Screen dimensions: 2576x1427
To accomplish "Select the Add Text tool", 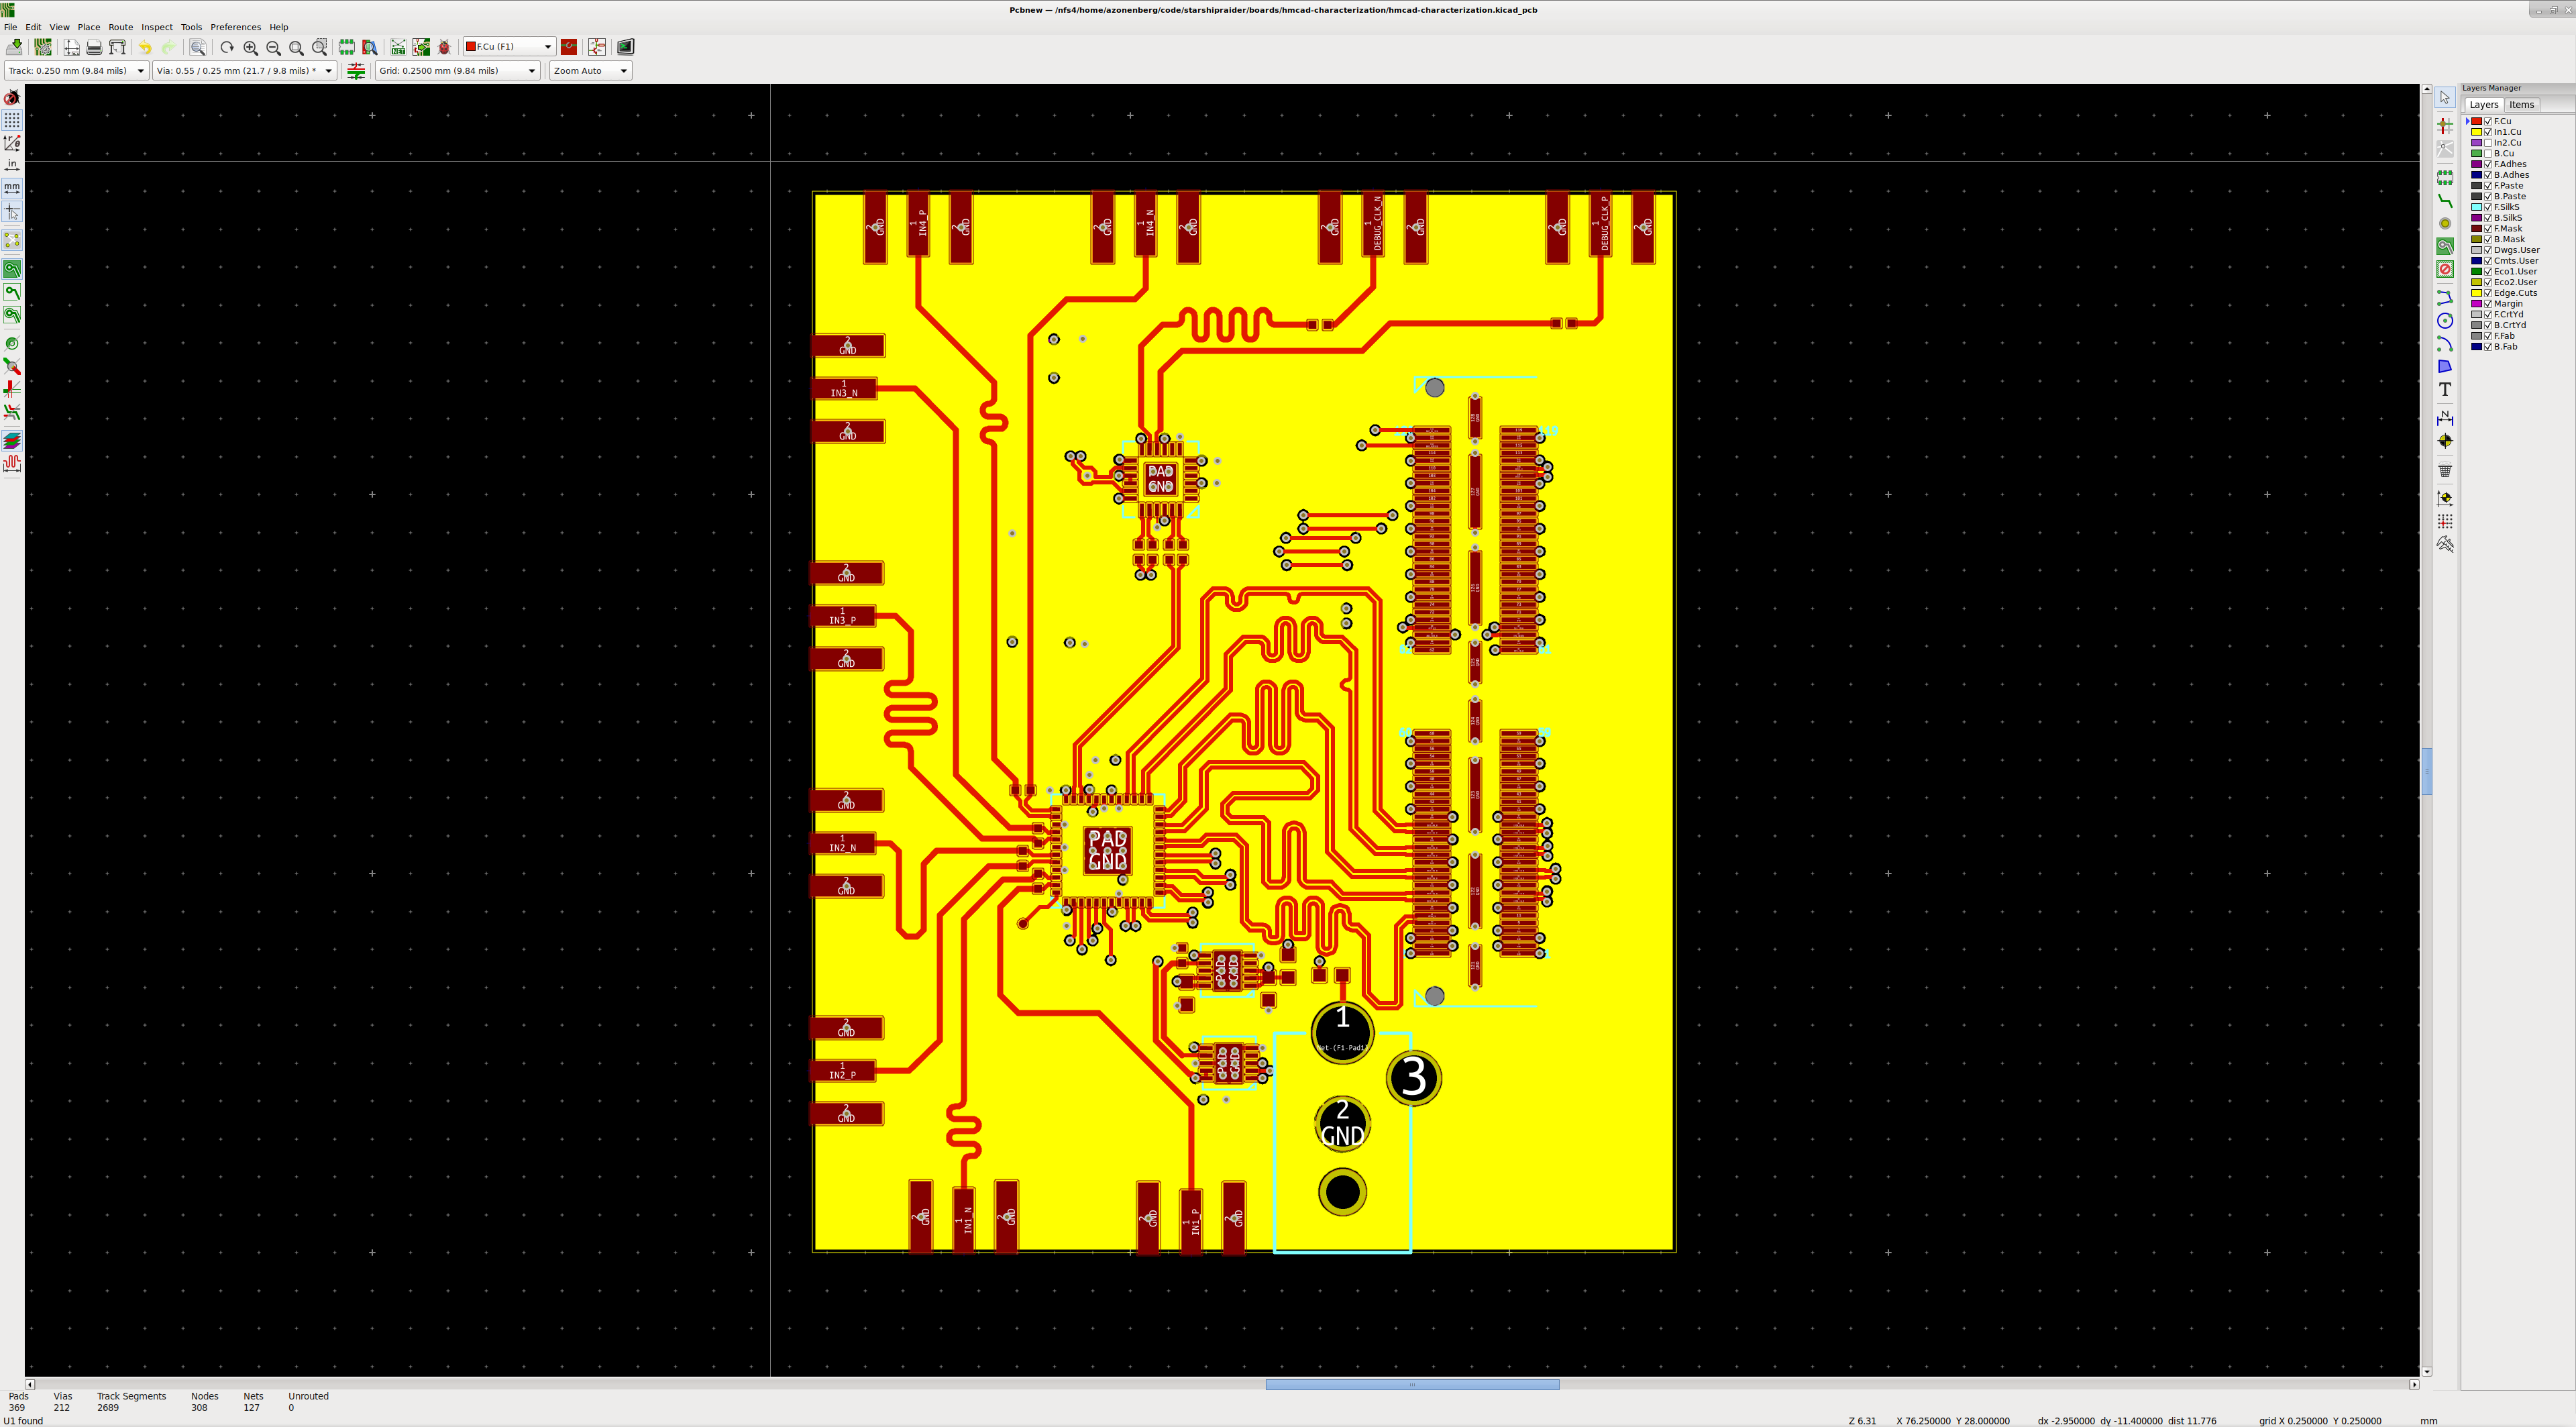I will pos(2445,390).
